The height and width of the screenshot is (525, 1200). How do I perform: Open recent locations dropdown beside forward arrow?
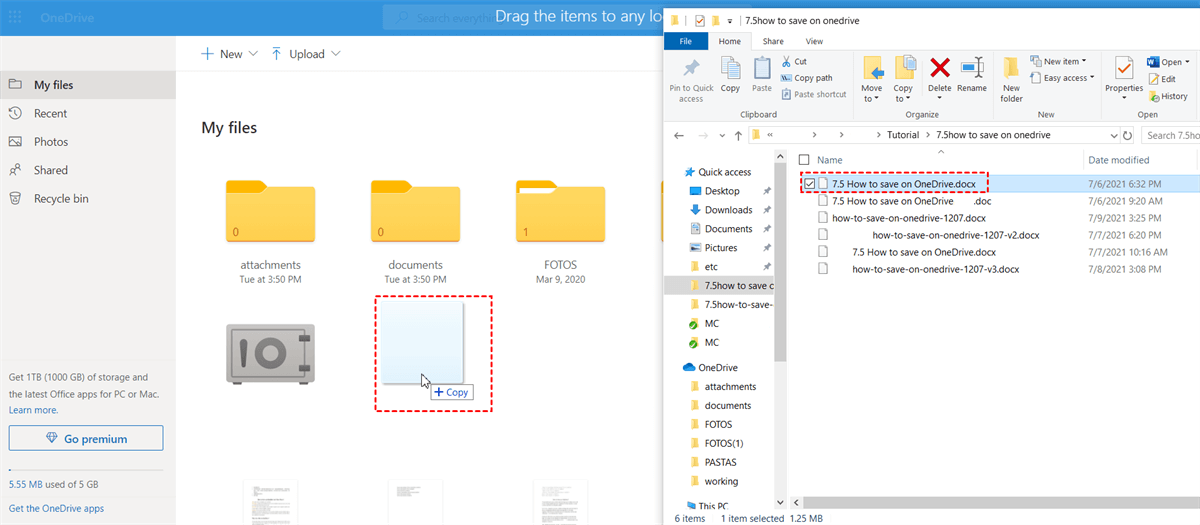point(720,136)
